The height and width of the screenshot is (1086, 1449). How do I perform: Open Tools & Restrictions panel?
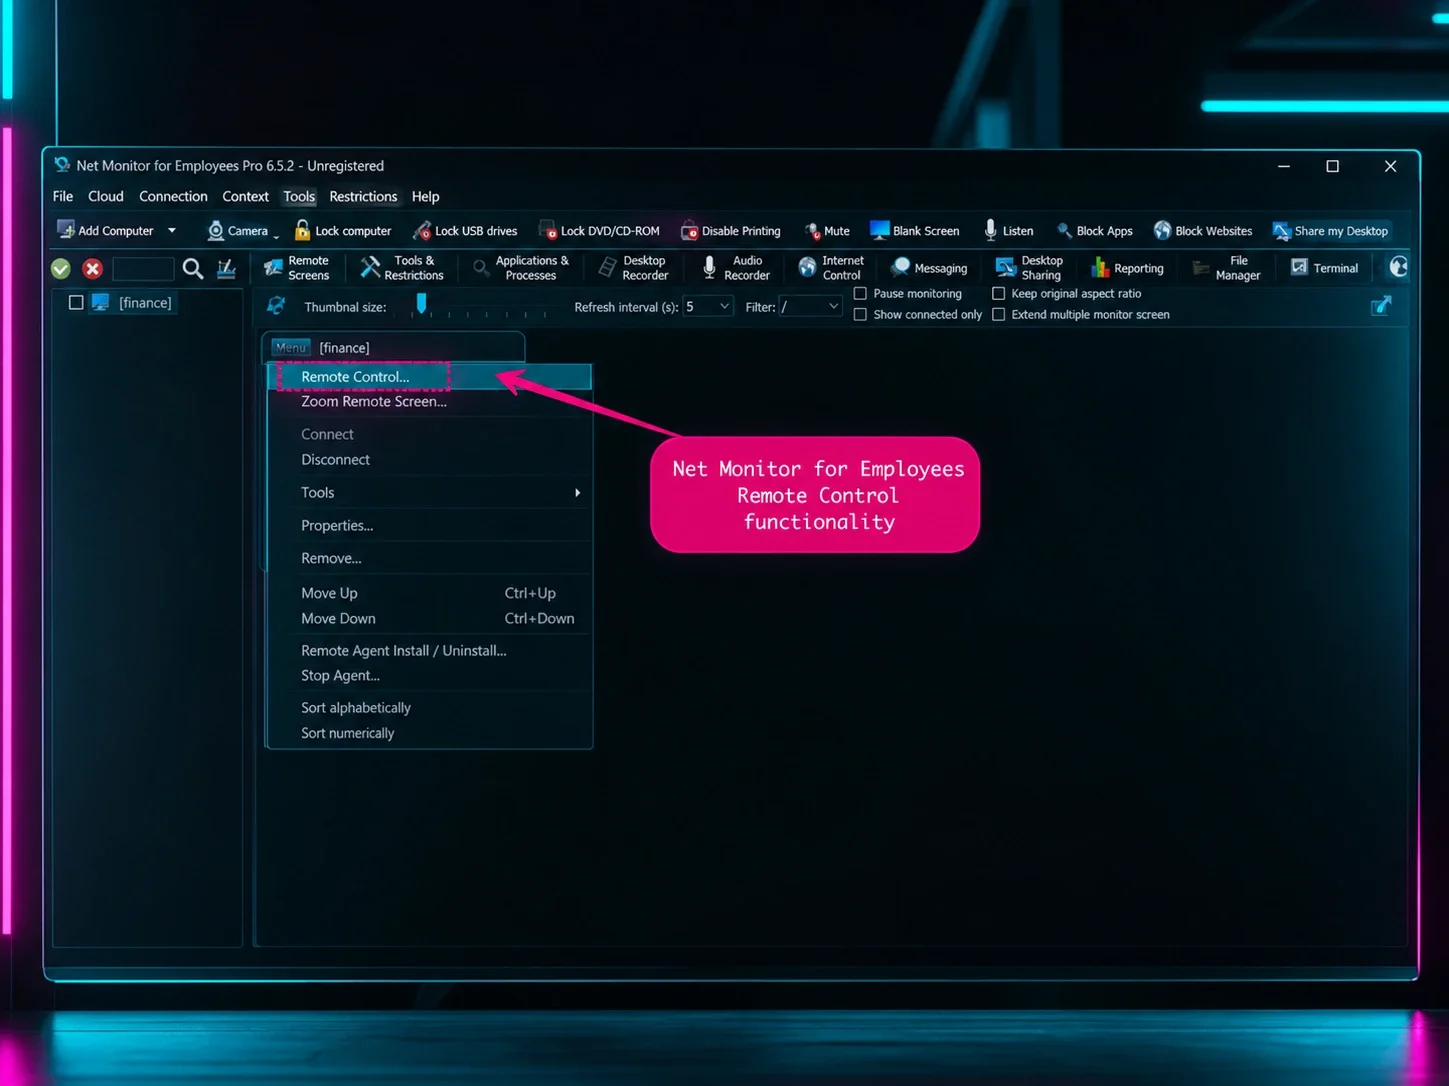coord(402,268)
